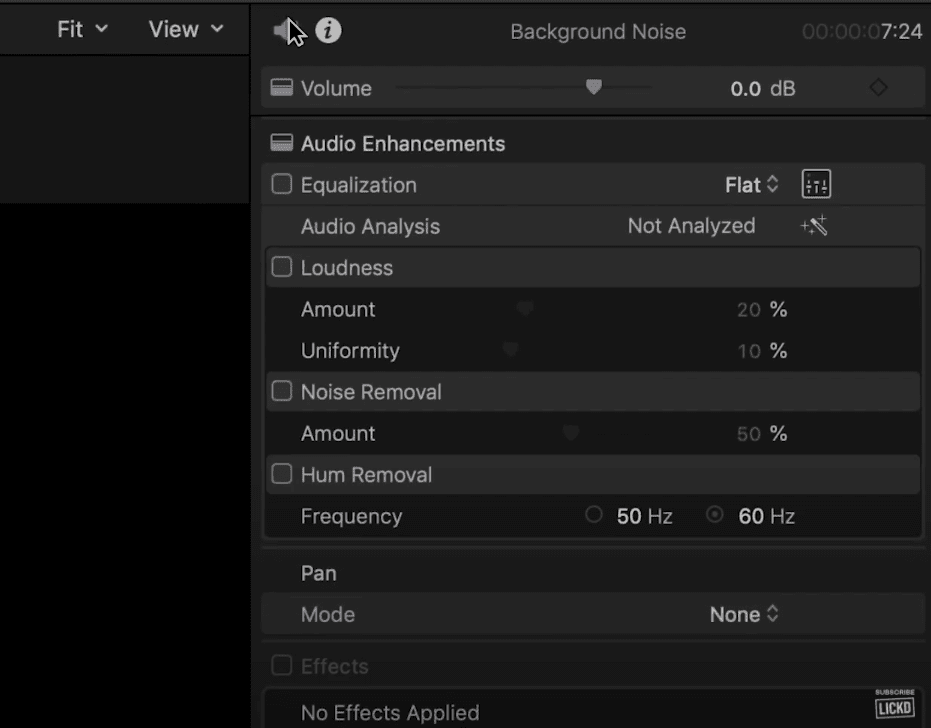Add a Volume keyframe diamond
The height and width of the screenshot is (728, 931).
point(878,88)
